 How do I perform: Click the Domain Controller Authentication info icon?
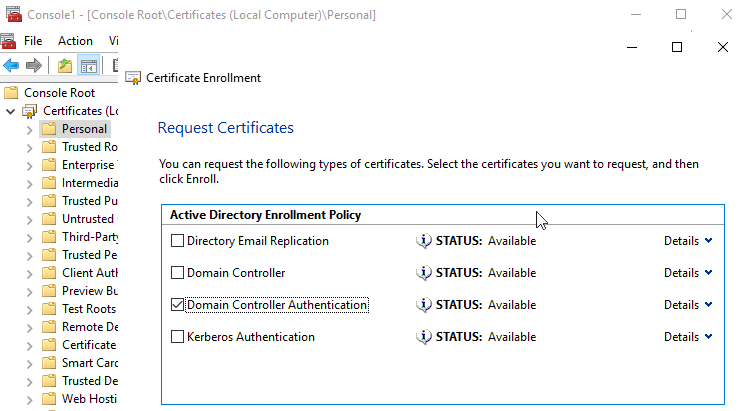[424, 305]
